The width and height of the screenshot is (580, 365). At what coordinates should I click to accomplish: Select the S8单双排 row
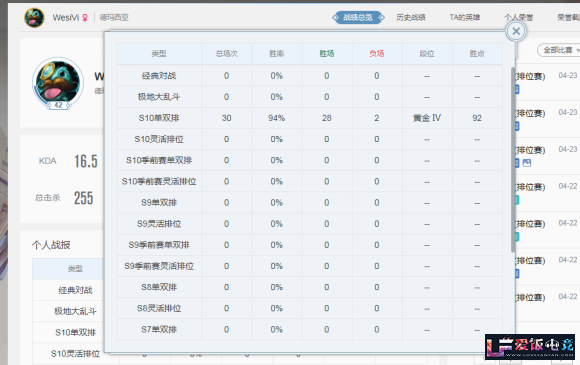(309, 287)
